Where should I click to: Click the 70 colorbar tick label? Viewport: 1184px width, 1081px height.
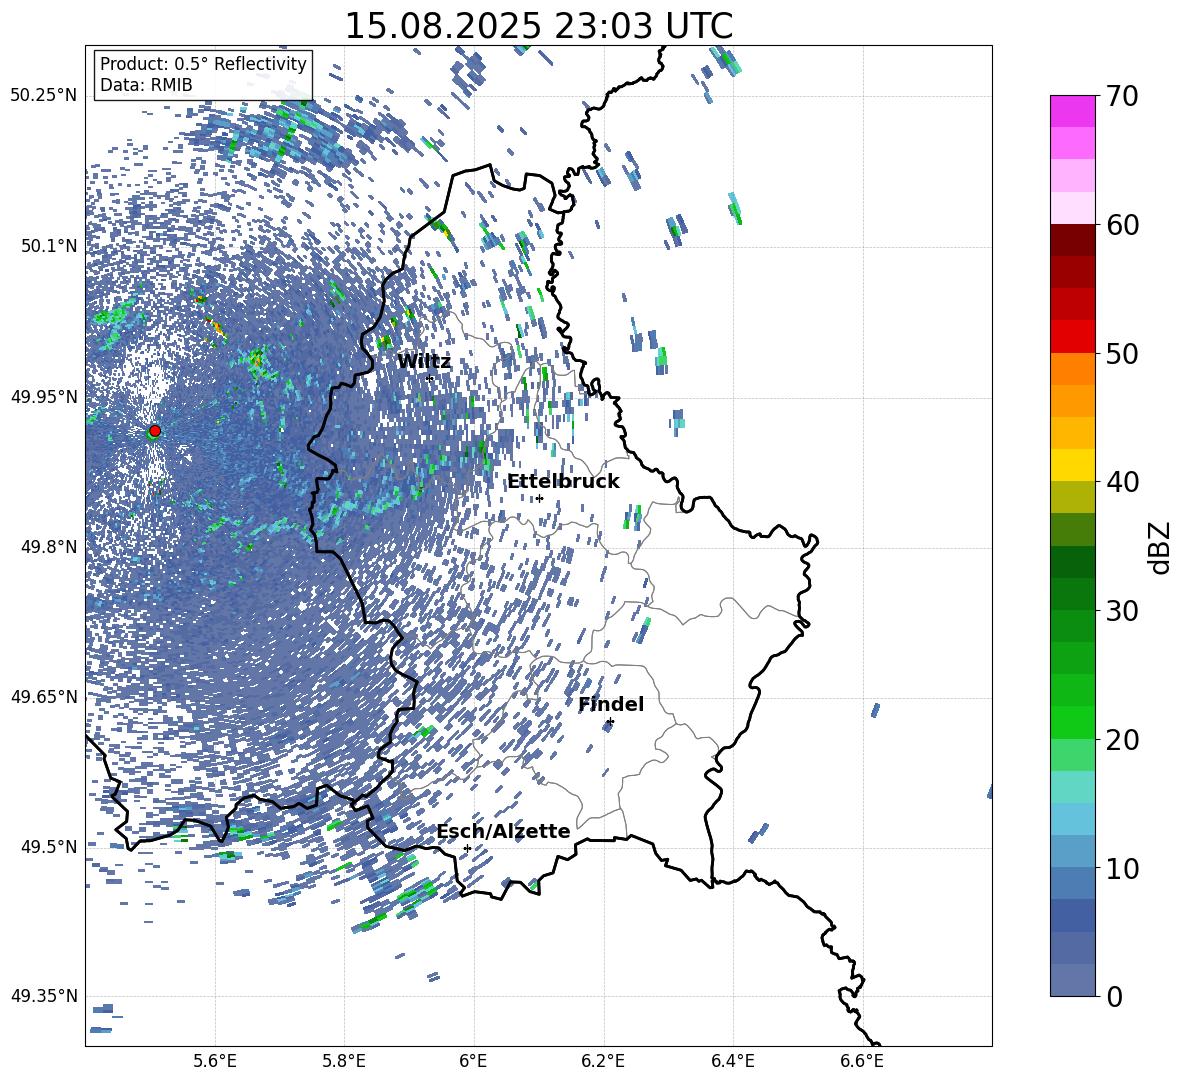click(1123, 96)
